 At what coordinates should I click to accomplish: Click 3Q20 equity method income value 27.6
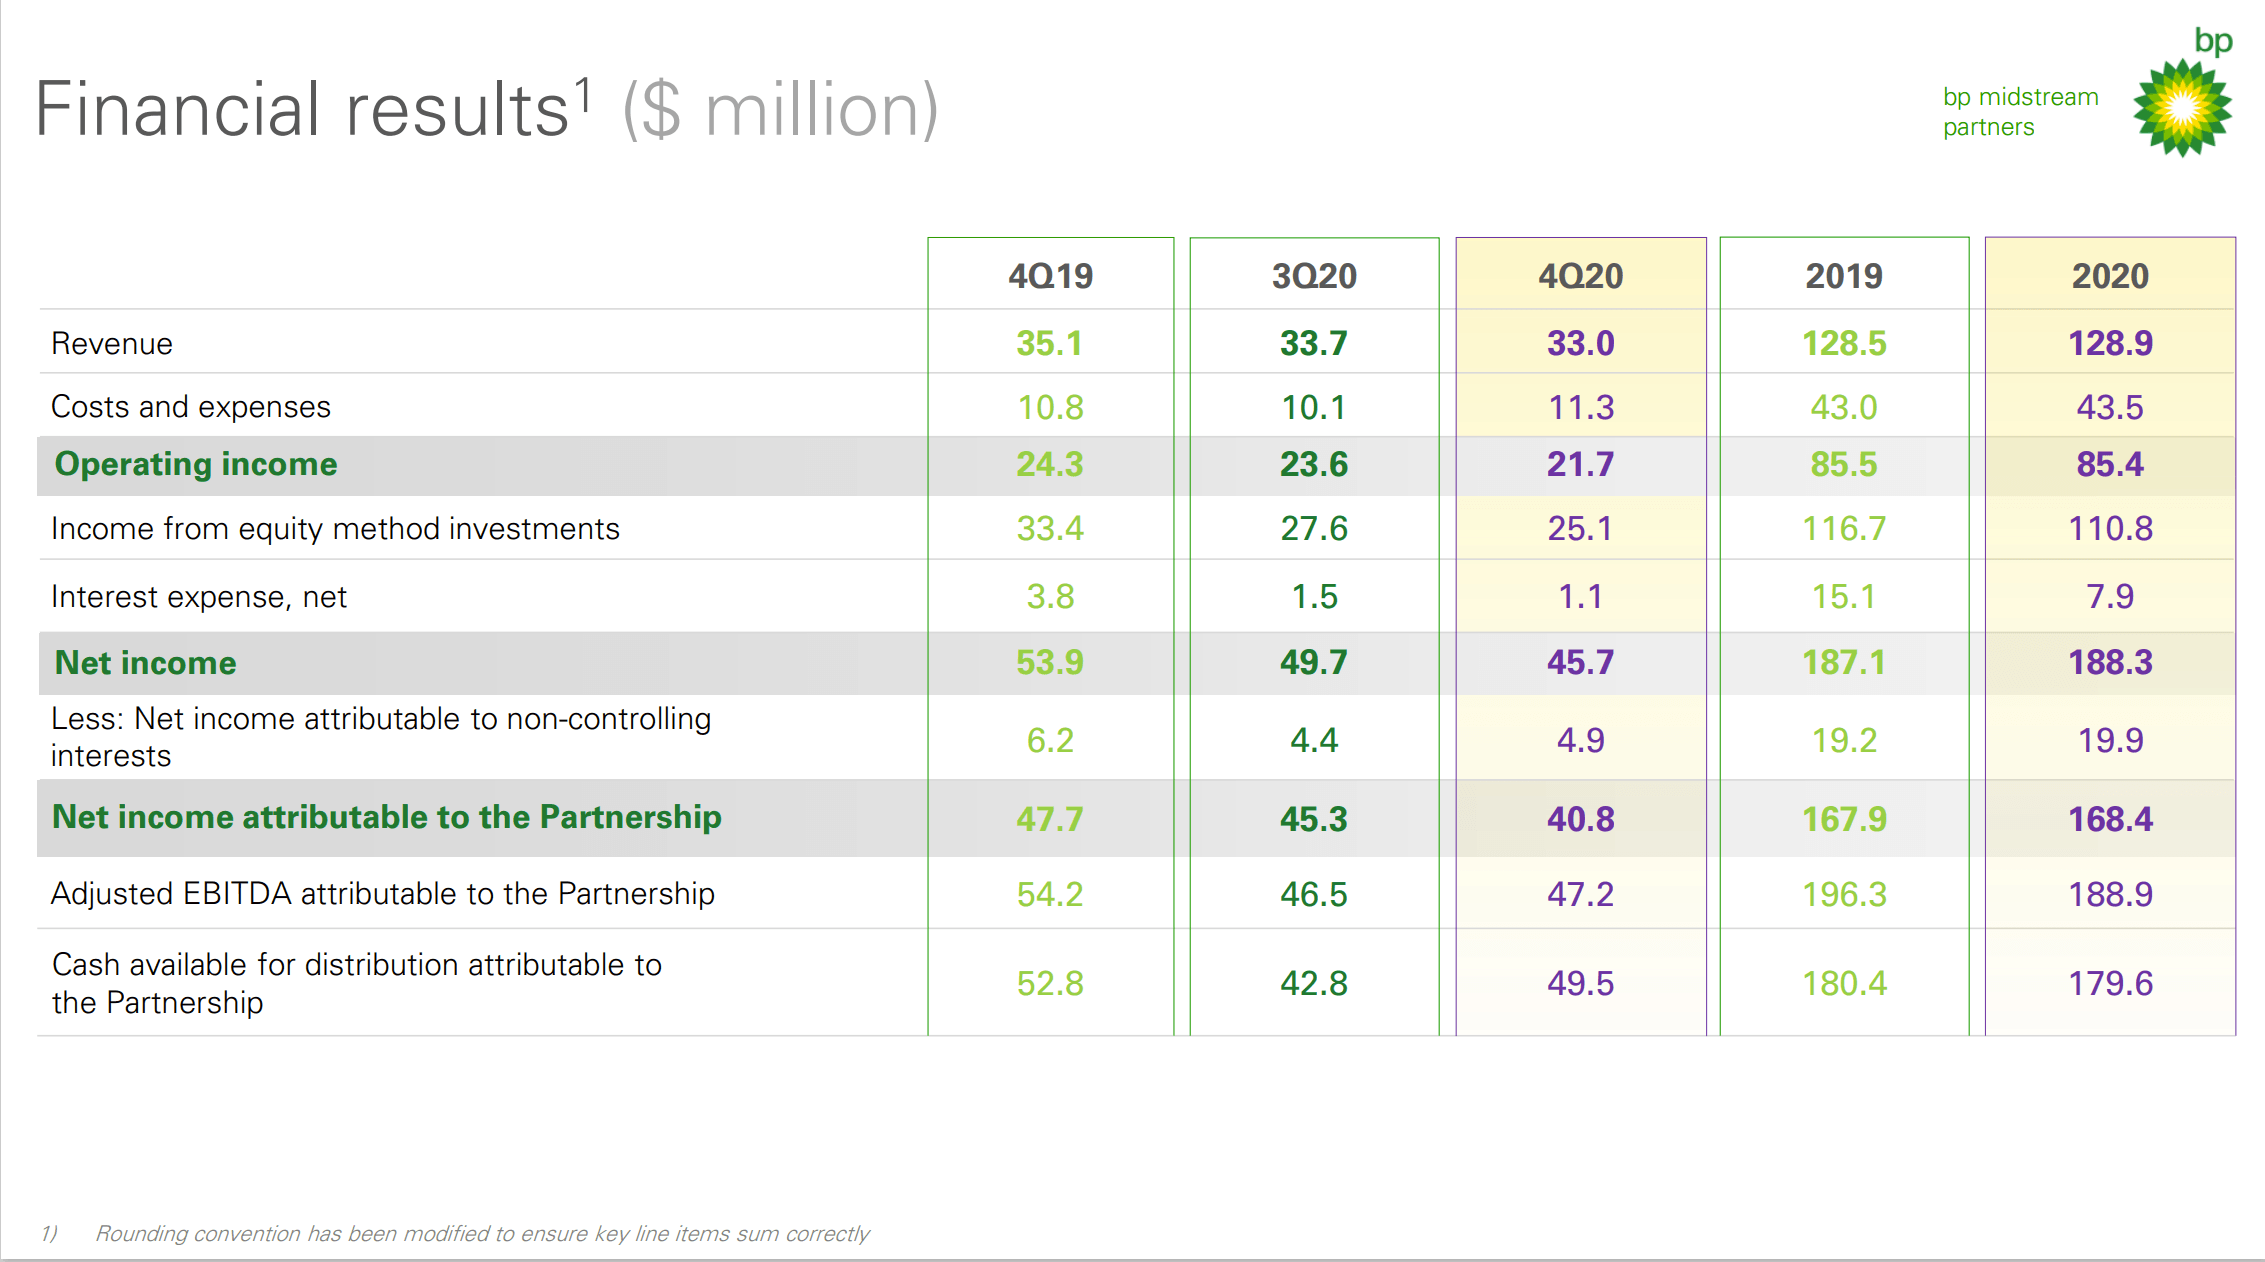click(1314, 529)
